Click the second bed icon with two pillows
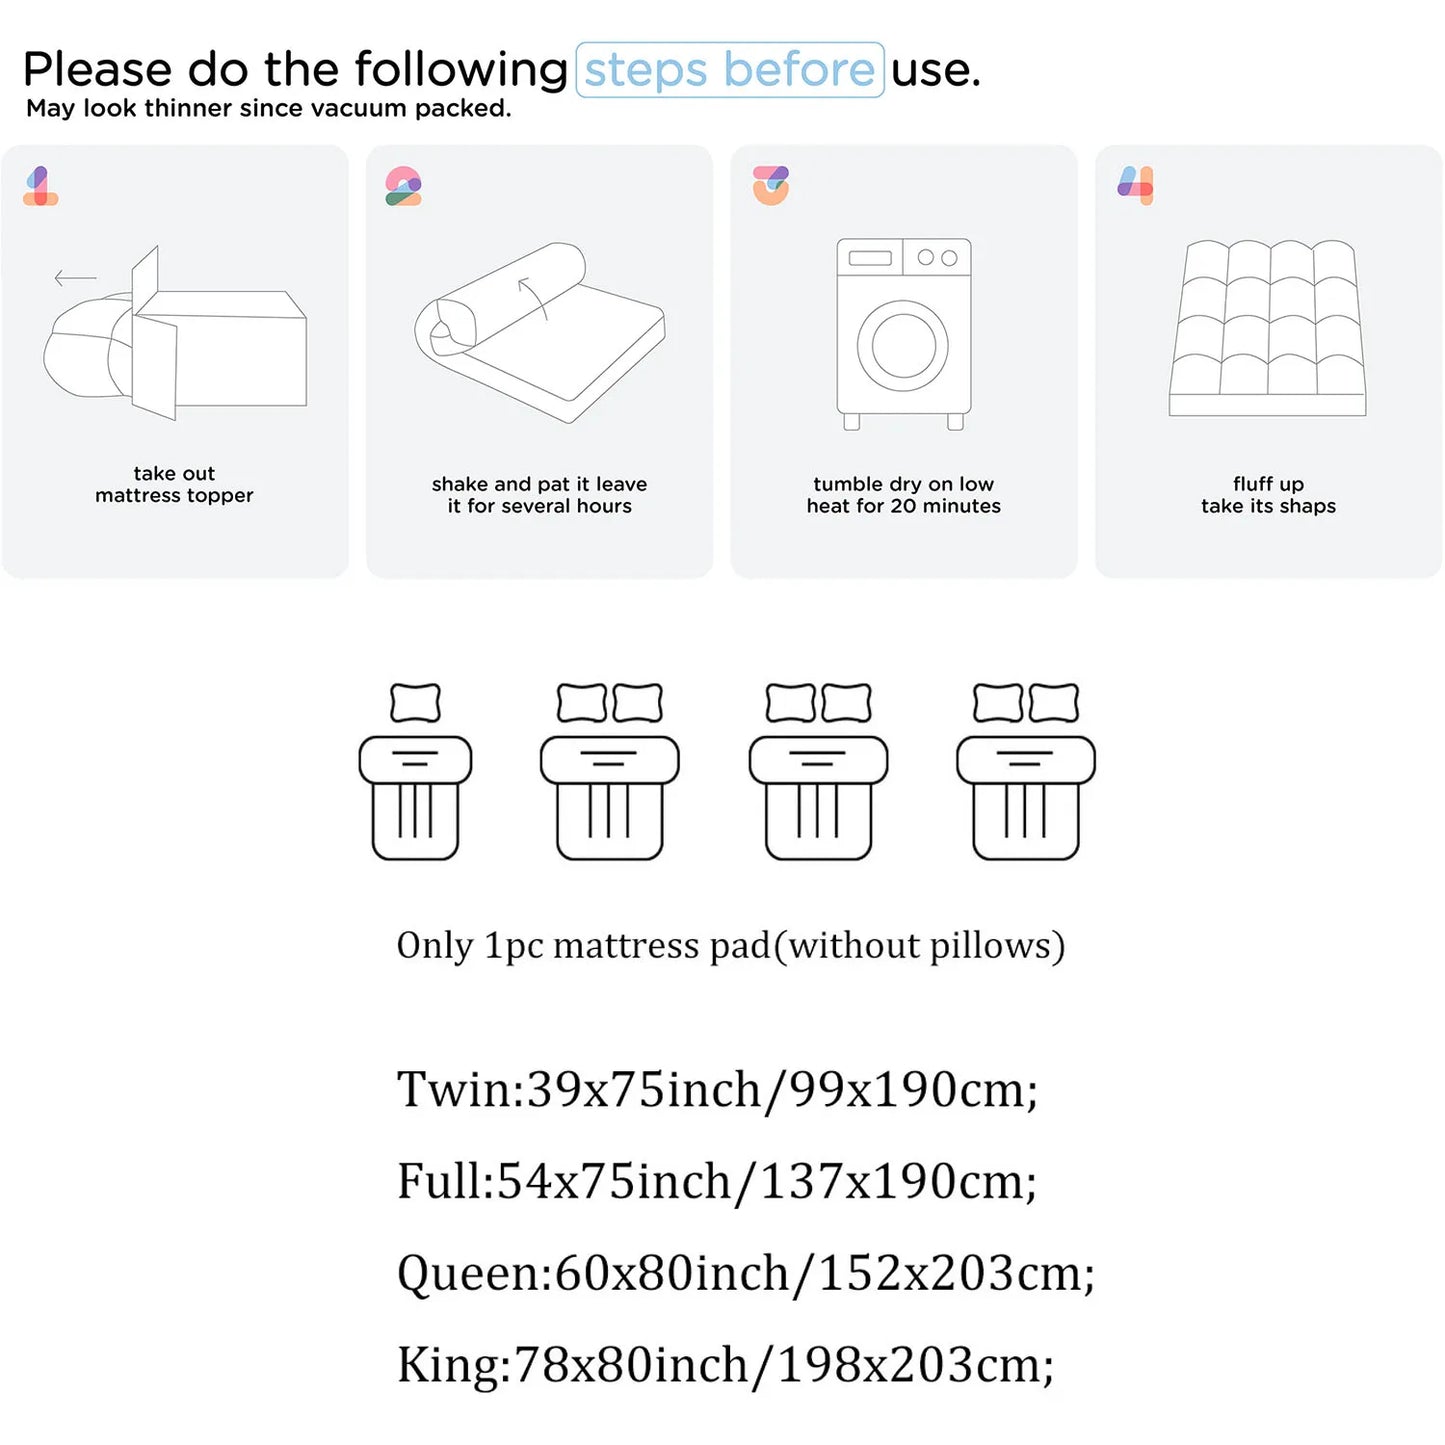This screenshot has height=1445, width=1445. (x=610, y=771)
